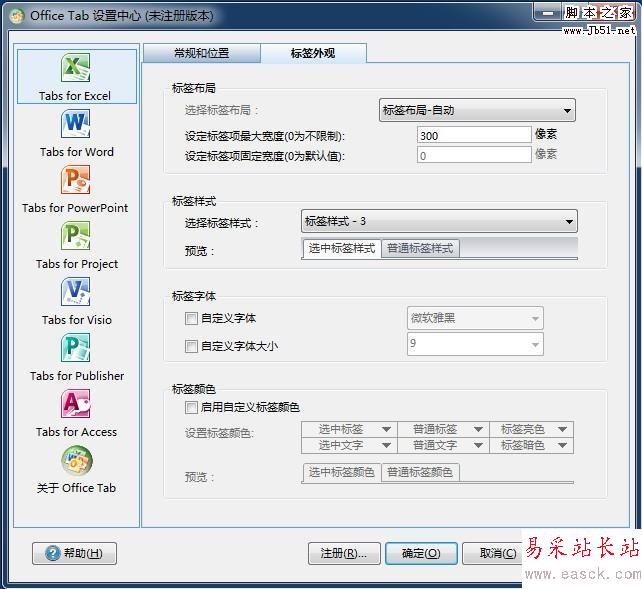This screenshot has height=589, width=642.
Task: Open the 微软雅黑 font dropdown
Action: coord(475,318)
